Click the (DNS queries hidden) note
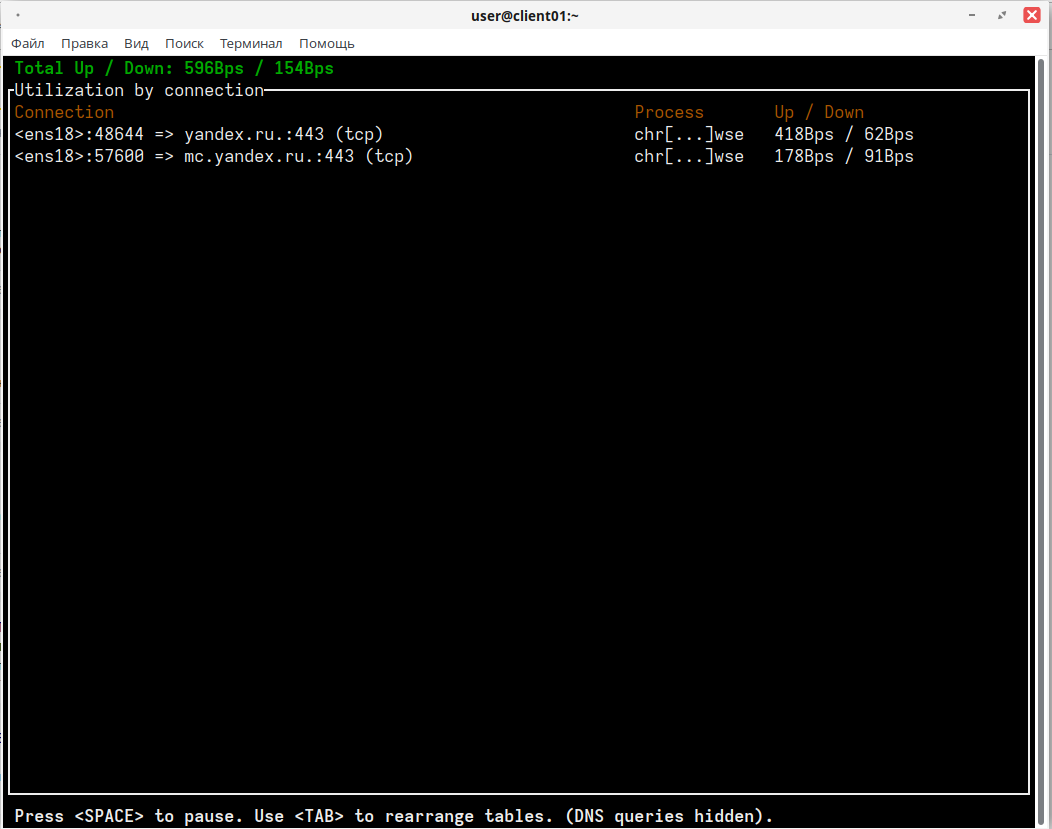 tap(669, 816)
